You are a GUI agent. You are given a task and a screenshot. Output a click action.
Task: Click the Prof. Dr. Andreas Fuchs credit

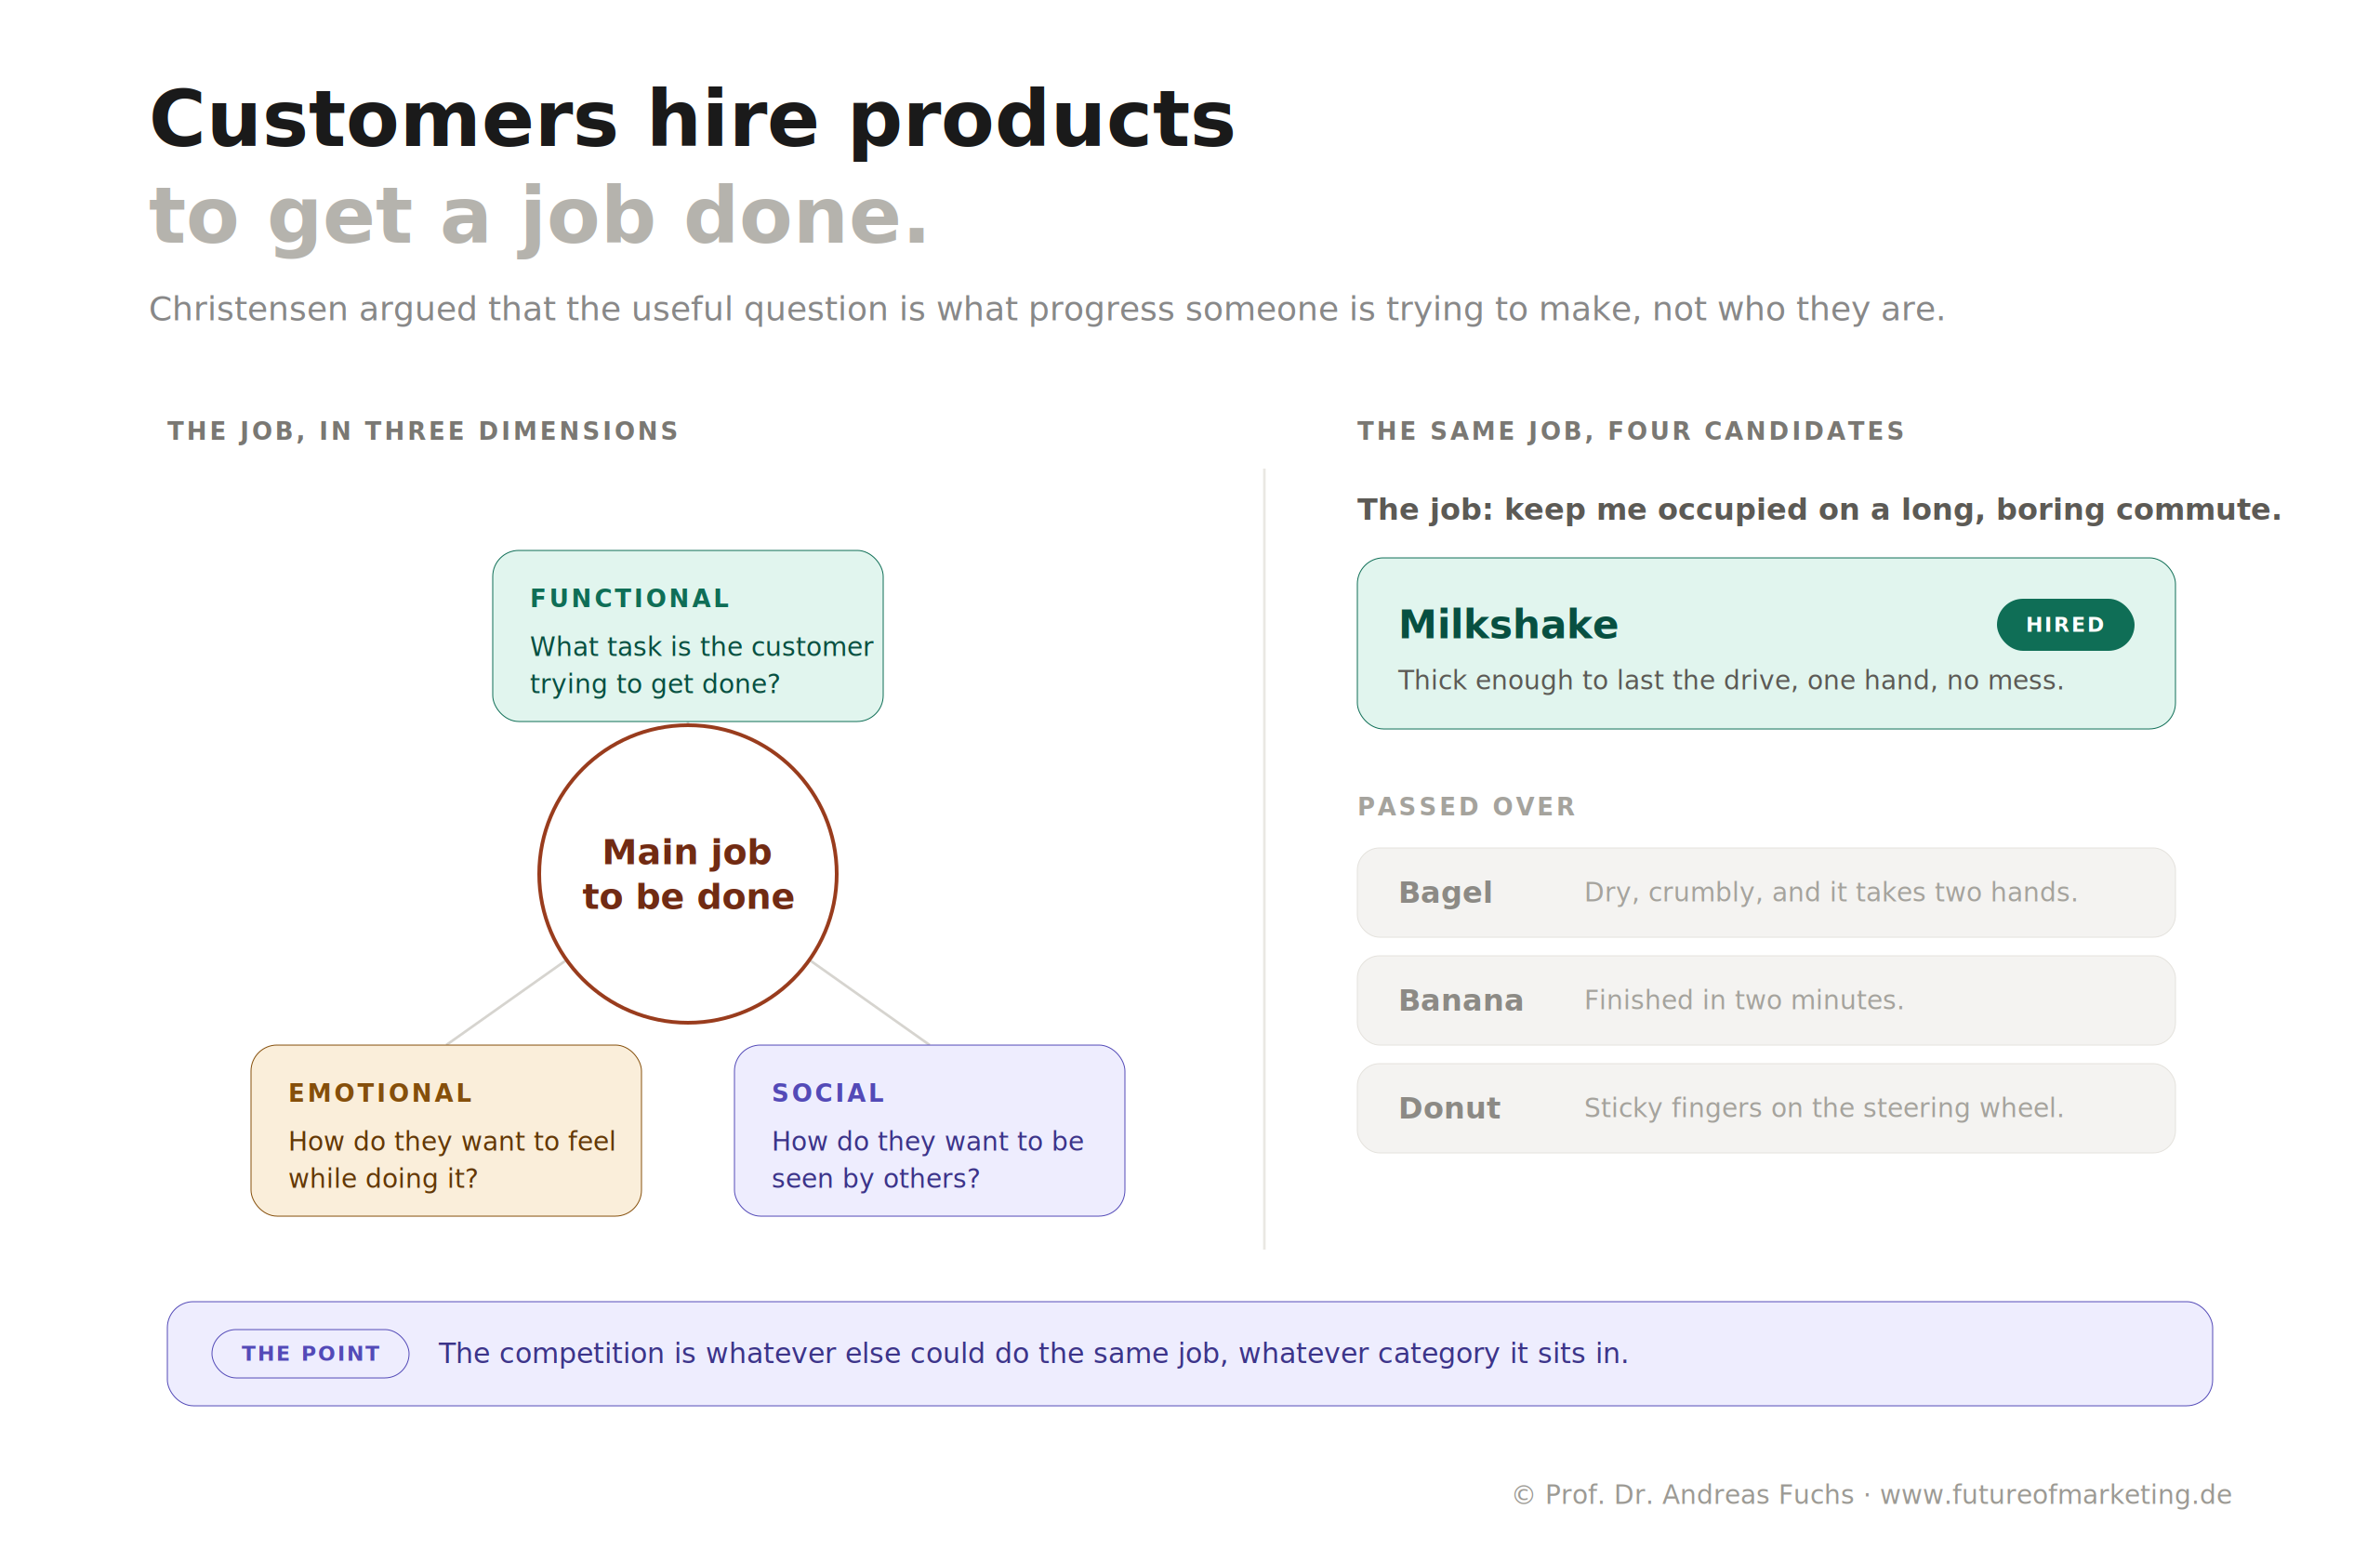(1684, 1494)
